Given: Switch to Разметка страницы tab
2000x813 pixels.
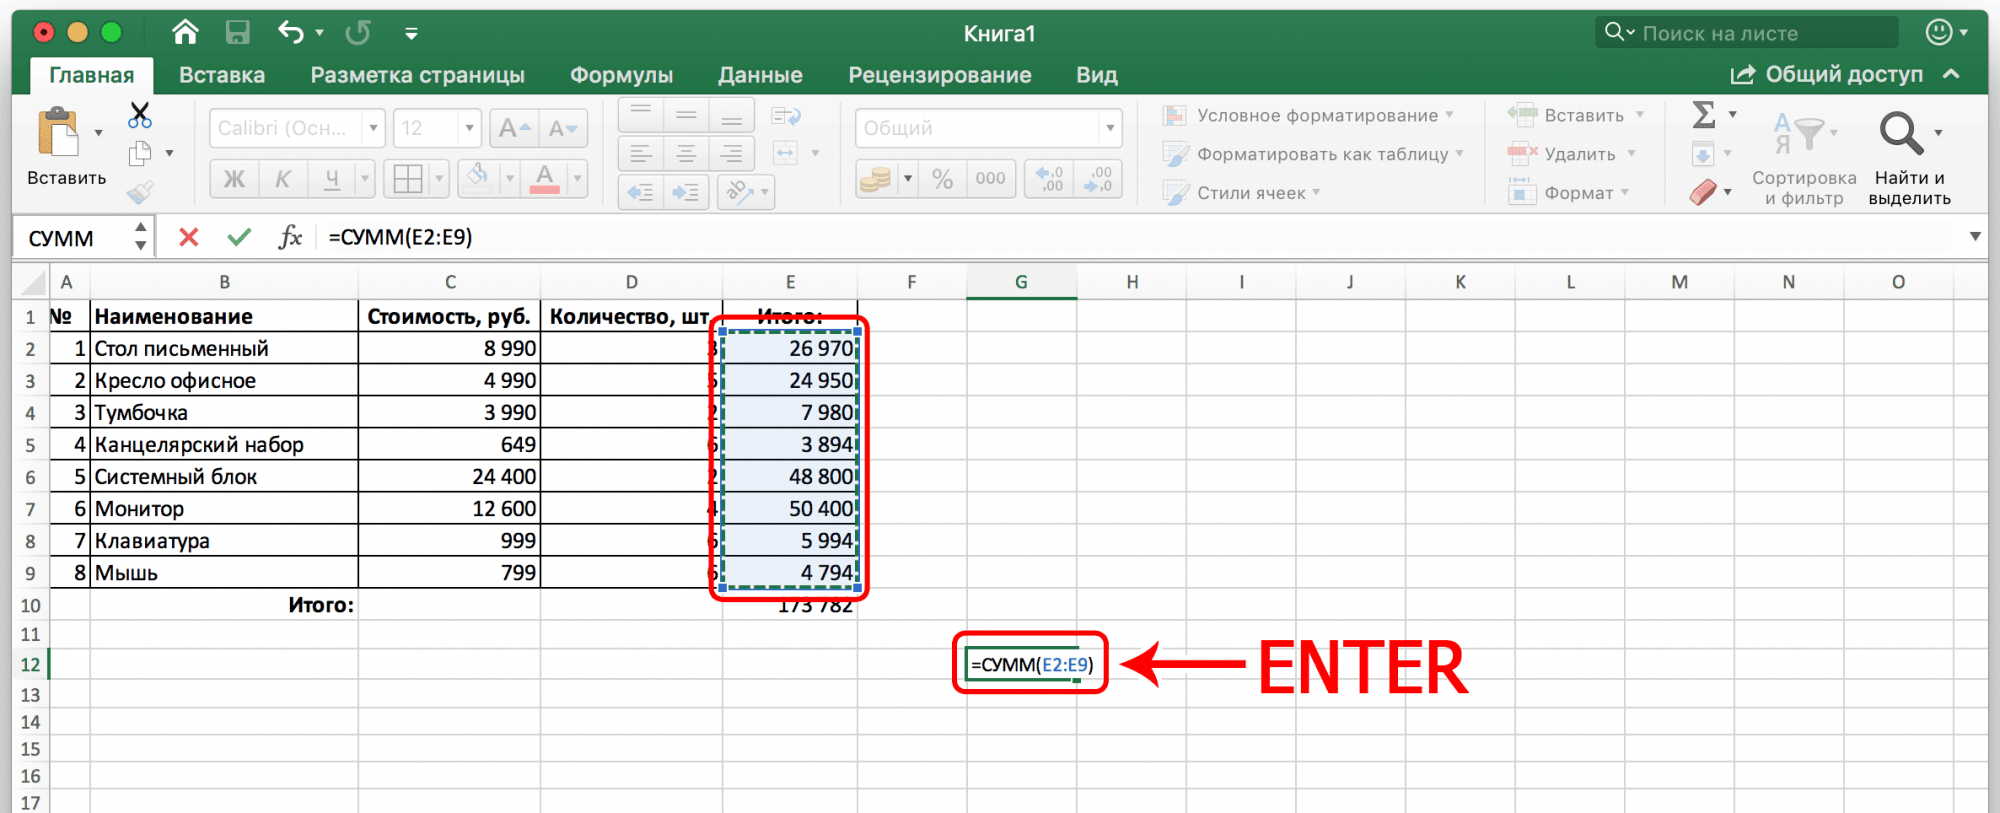Looking at the screenshot, I should click(x=417, y=75).
